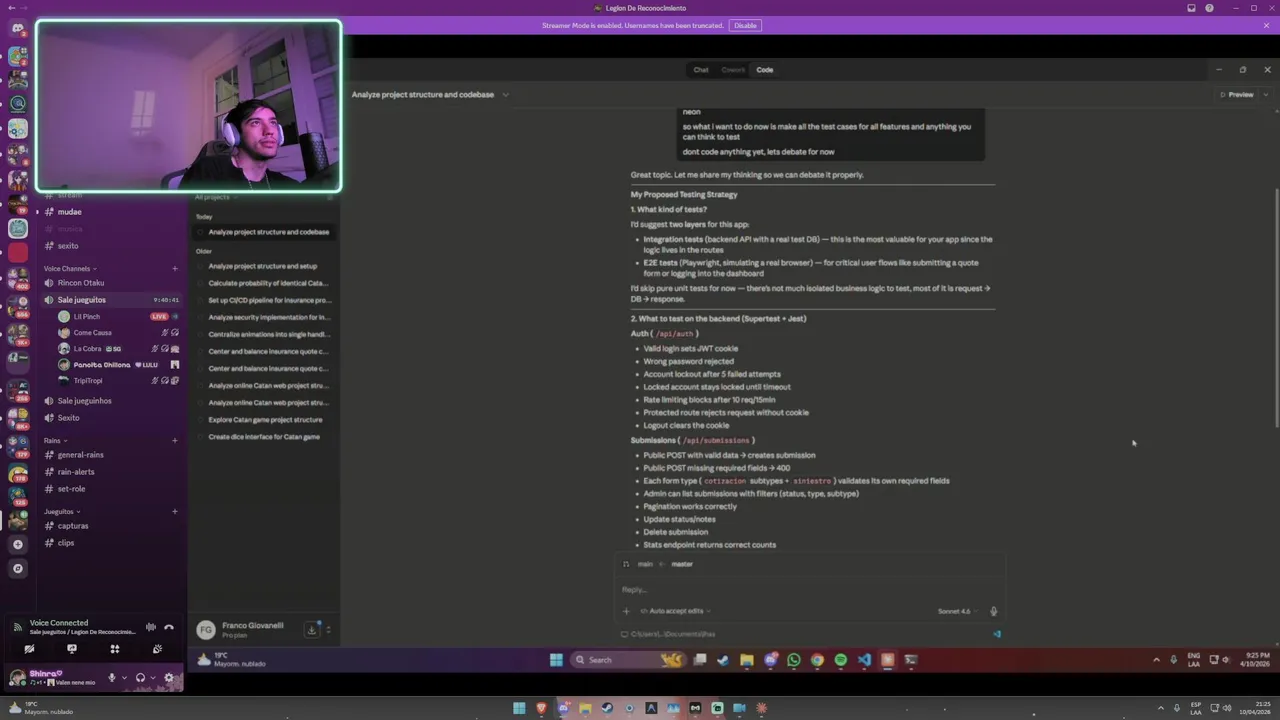1280x720 pixels.
Task: Switch to the Chat tab
Action: (701, 70)
